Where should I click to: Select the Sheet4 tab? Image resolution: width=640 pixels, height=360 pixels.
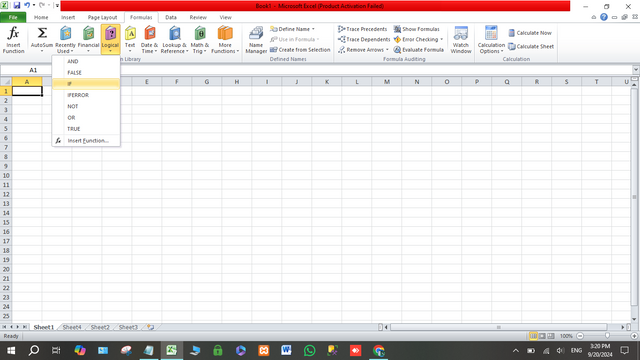click(x=72, y=327)
